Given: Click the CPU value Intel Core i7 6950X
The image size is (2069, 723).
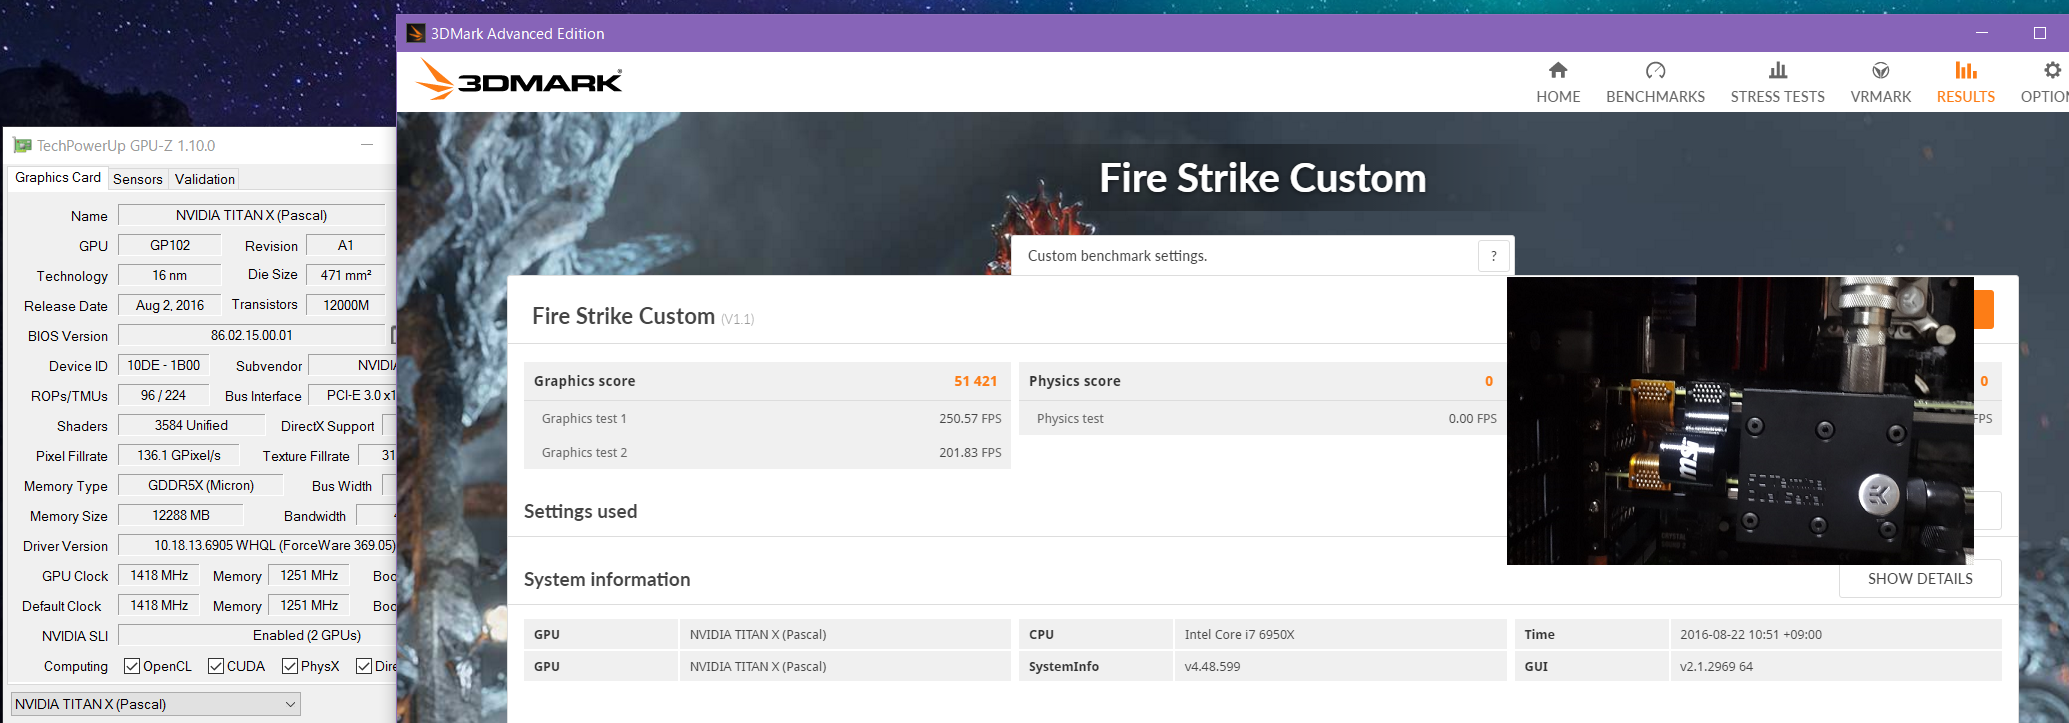Looking at the screenshot, I should point(1239,634).
